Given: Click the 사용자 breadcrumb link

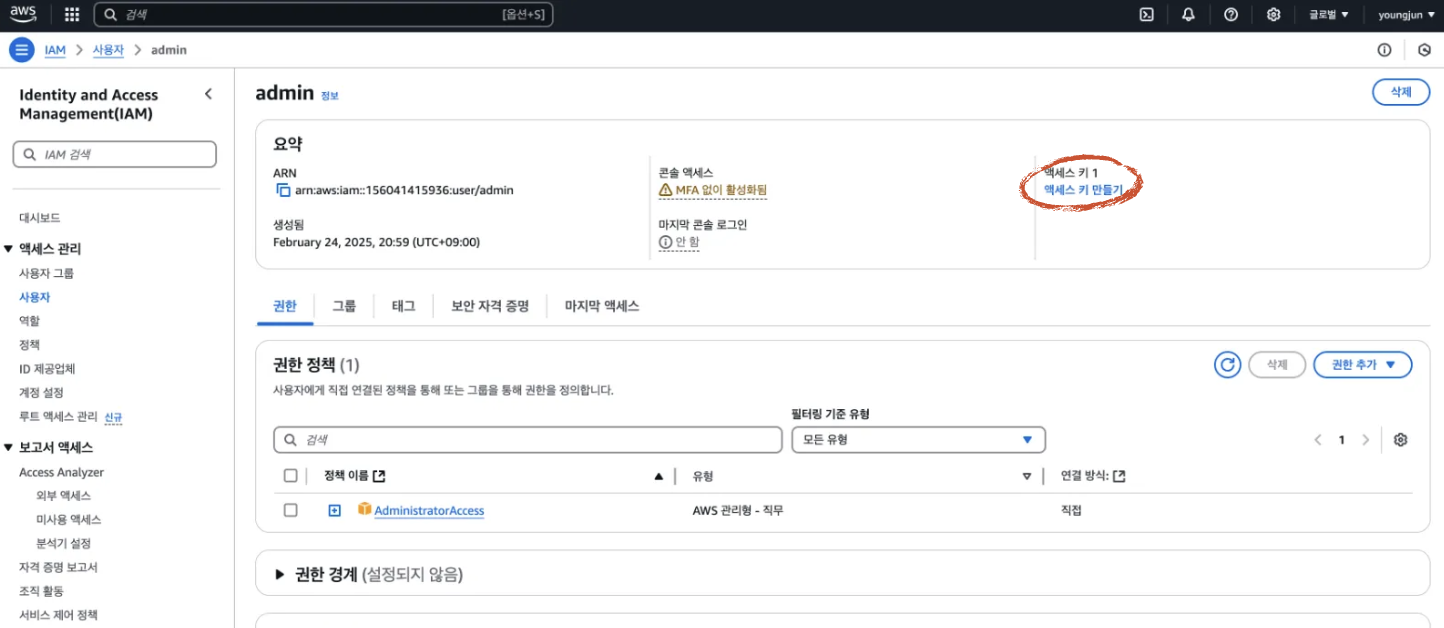Looking at the screenshot, I should click(x=109, y=50).
